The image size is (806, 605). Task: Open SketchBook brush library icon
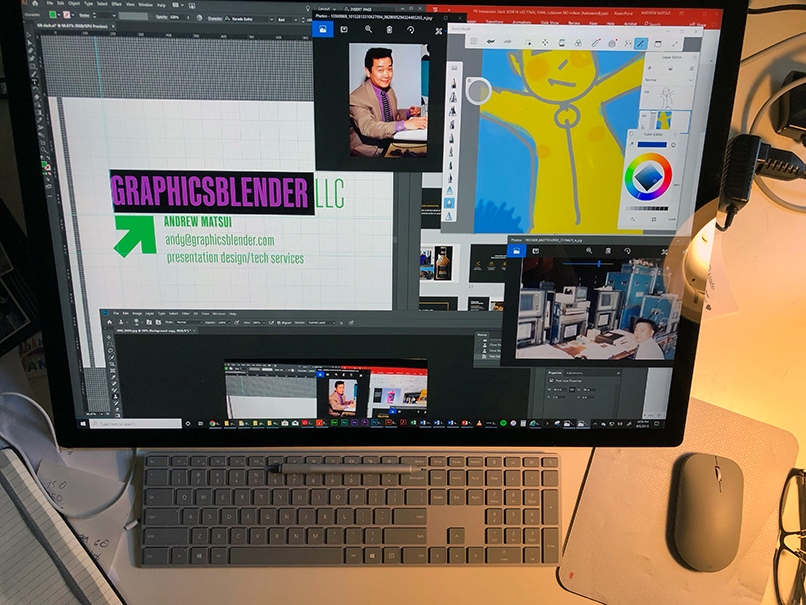click(454, 68)
